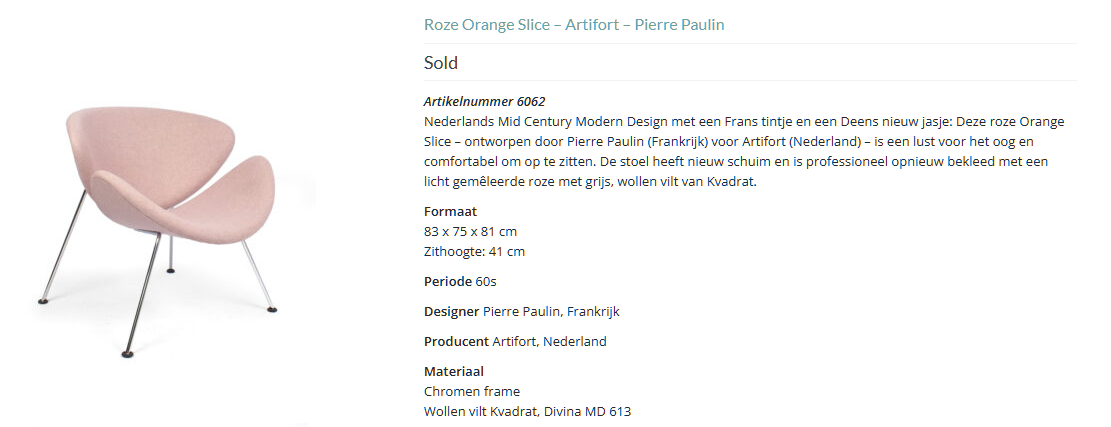Click the Materiaal heading

(454, 371)
